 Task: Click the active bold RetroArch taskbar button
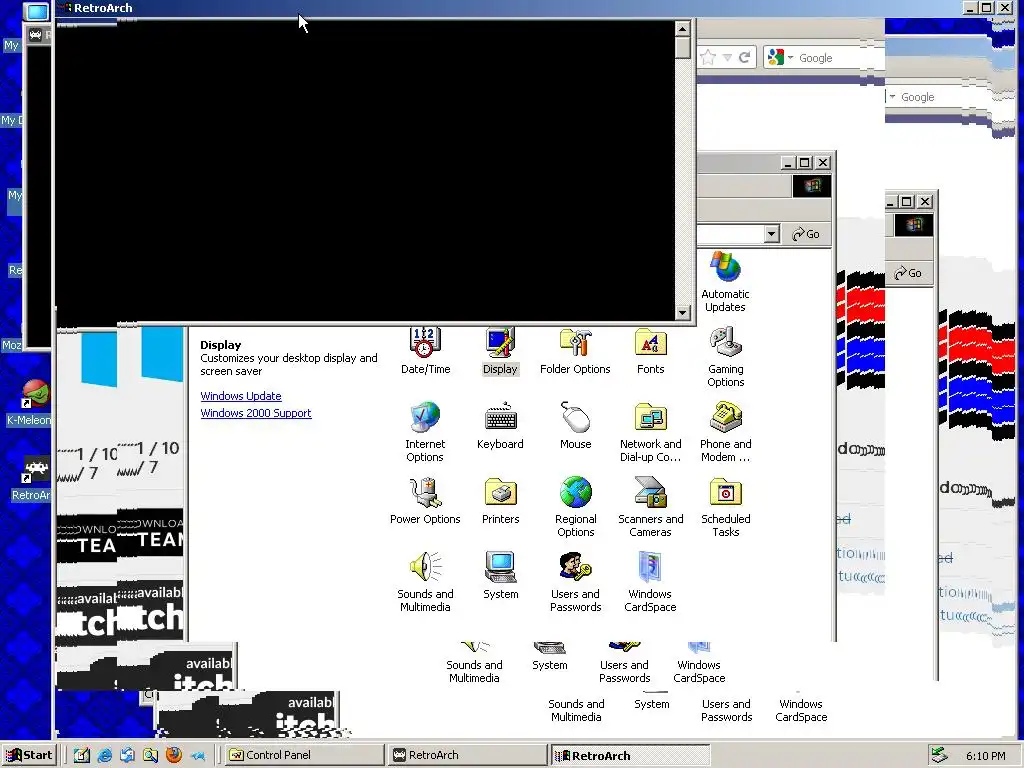630,755
